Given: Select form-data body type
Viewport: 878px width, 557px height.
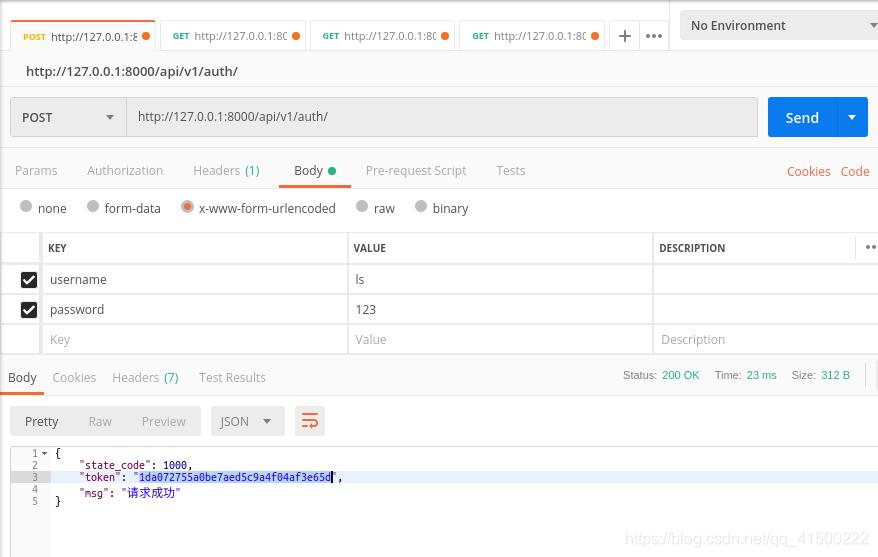Looking at the screenshot, I should tap(93, 207).
